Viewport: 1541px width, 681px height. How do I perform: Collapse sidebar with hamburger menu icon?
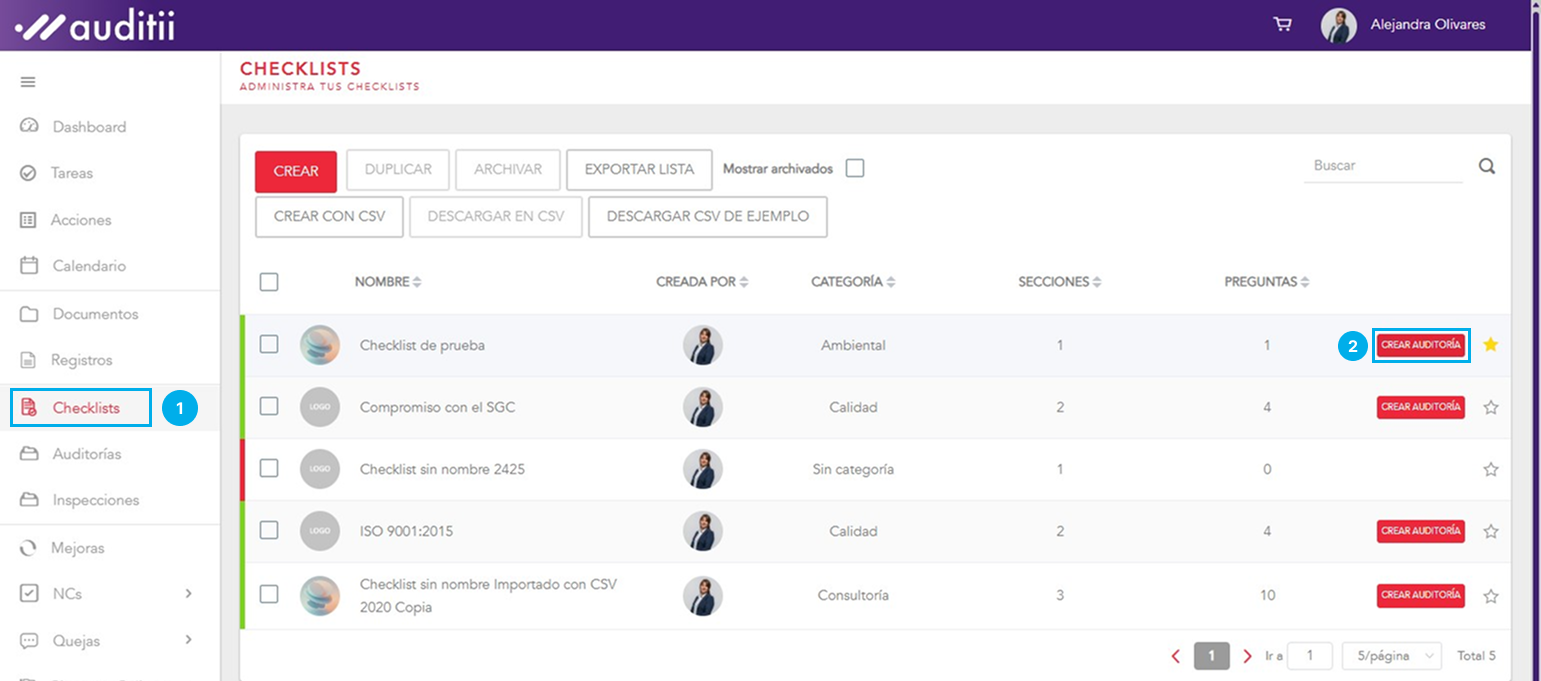click(x=28, y=82)
